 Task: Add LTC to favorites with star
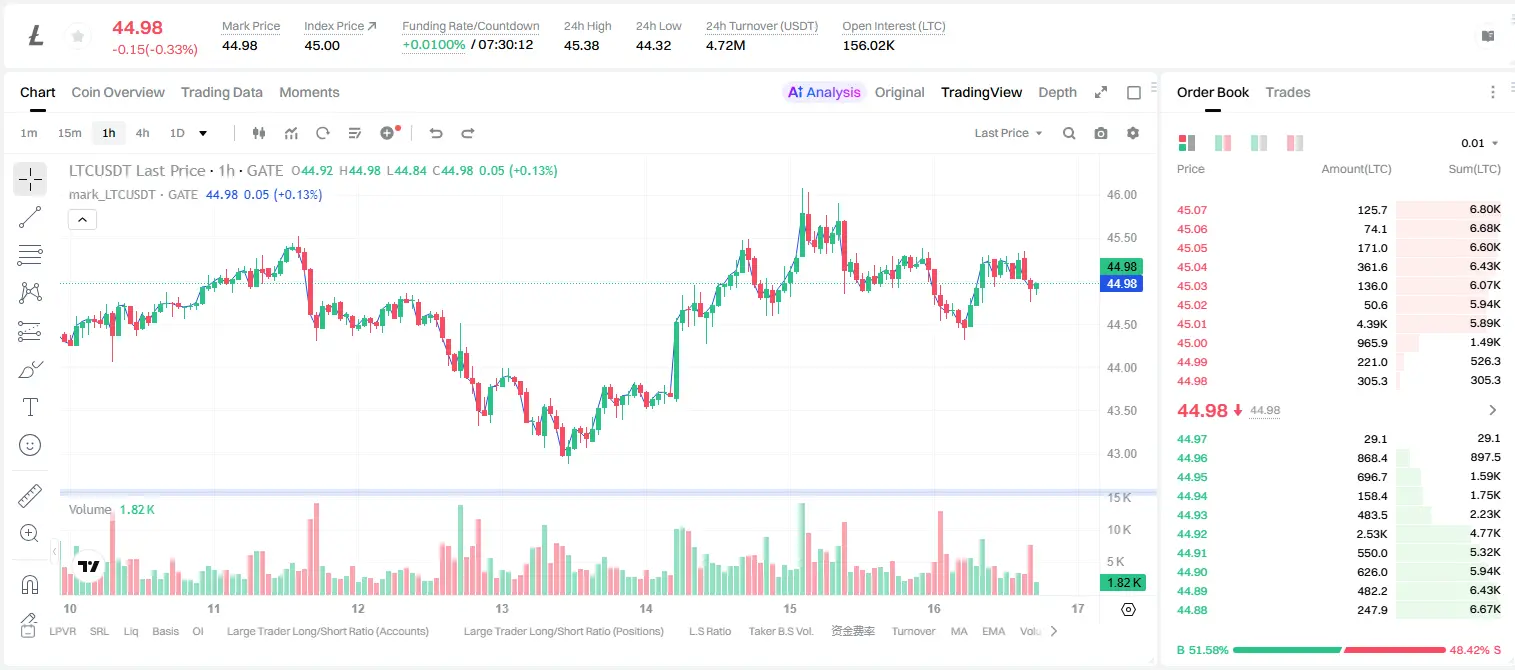pyautogui.click(x=77, y=37)
